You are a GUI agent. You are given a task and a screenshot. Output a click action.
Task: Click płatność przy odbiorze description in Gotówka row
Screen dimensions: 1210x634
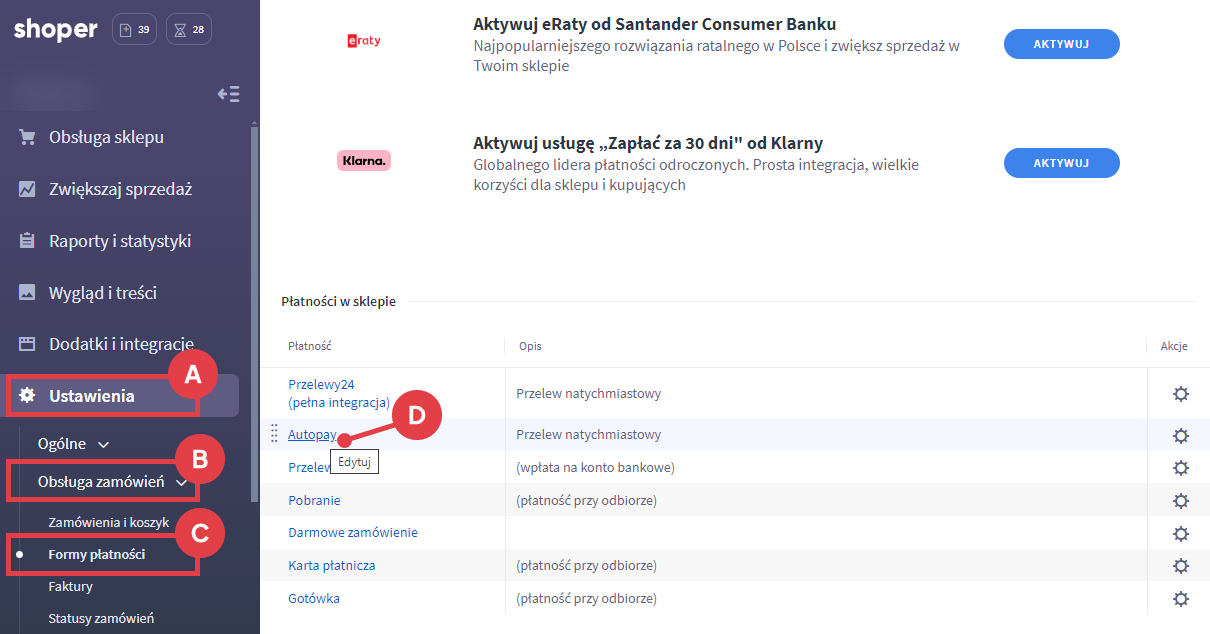(x=586, y=599)
